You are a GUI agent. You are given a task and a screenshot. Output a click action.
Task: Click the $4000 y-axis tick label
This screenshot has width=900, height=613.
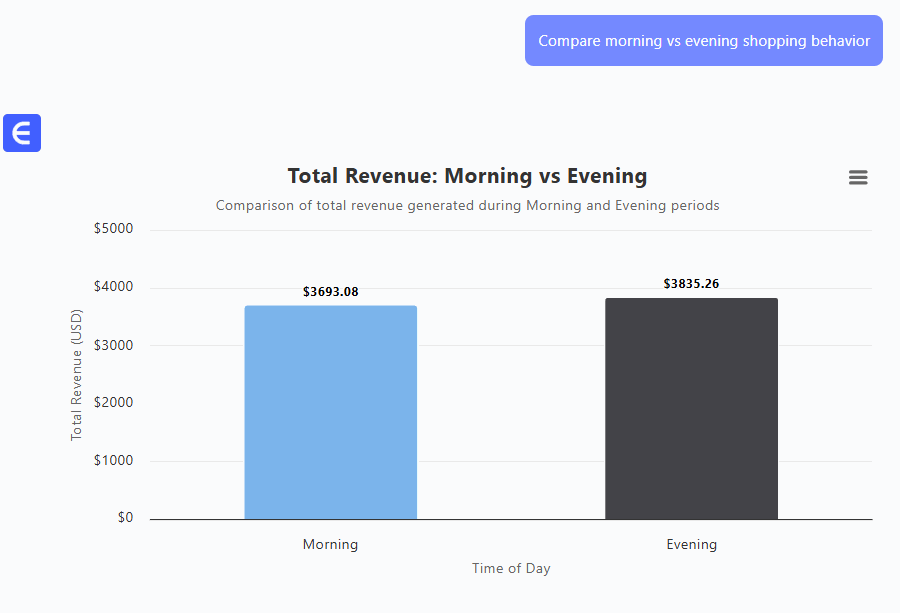point(113,287)
